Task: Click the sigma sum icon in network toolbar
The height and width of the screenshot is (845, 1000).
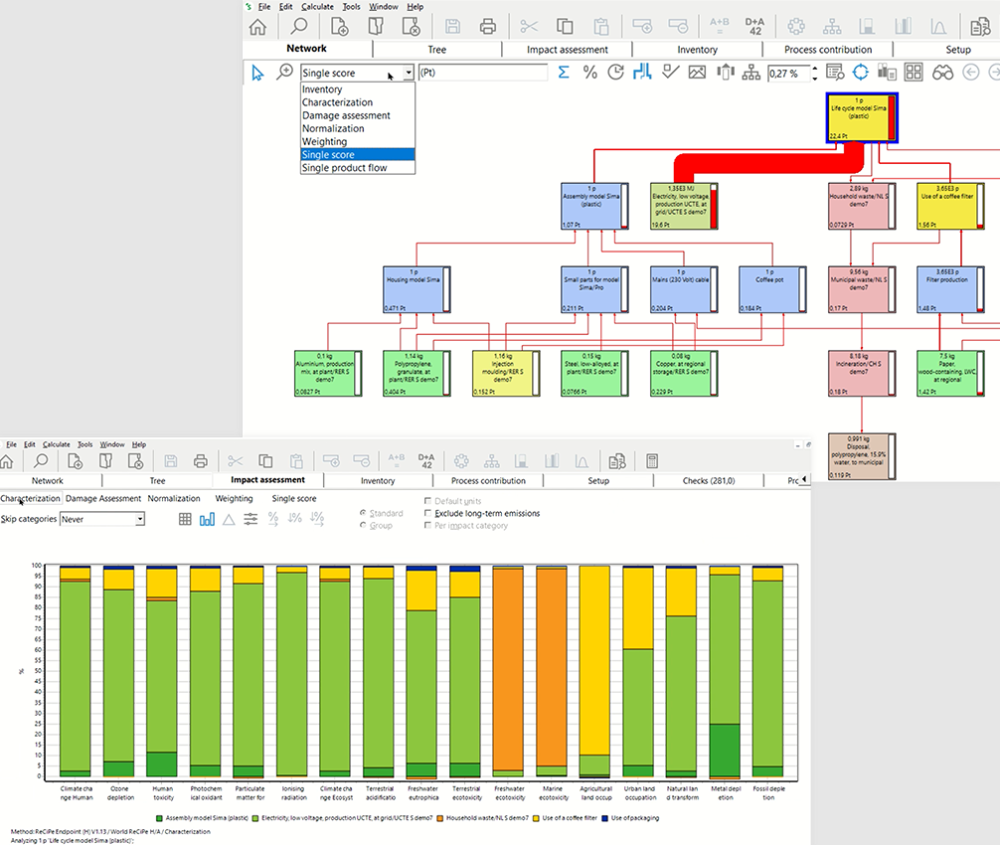Action: pyautogui.click(x=564, y=72)
